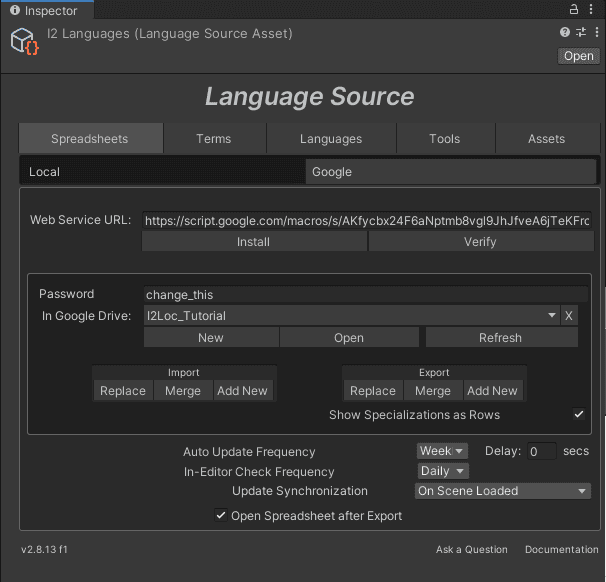Click the Password field showing change_this
The image size is (606, 582).
[366, 294]
